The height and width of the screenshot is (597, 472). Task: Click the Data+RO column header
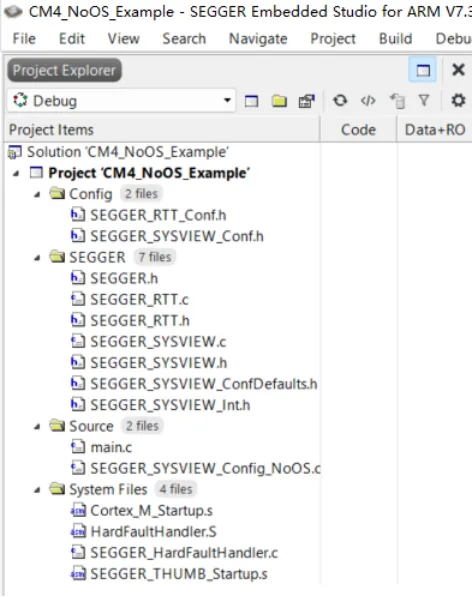point(435,130)
